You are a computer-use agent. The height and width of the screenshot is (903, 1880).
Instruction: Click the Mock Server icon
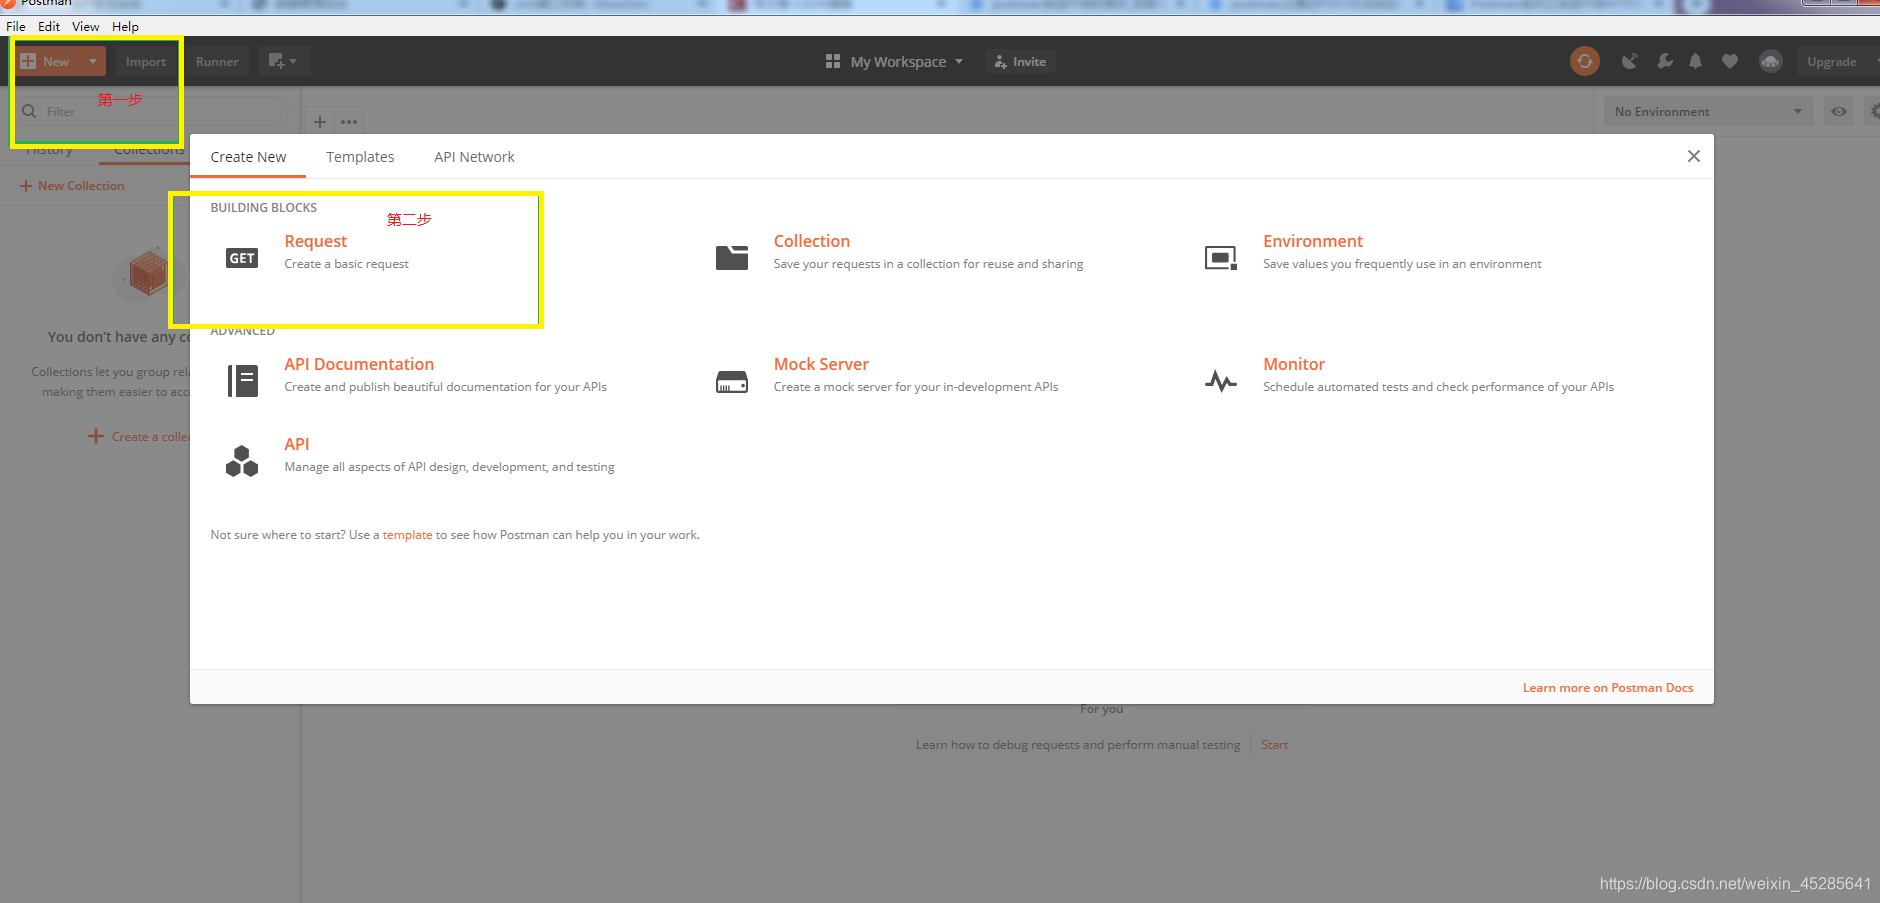(x=732, y=382)
